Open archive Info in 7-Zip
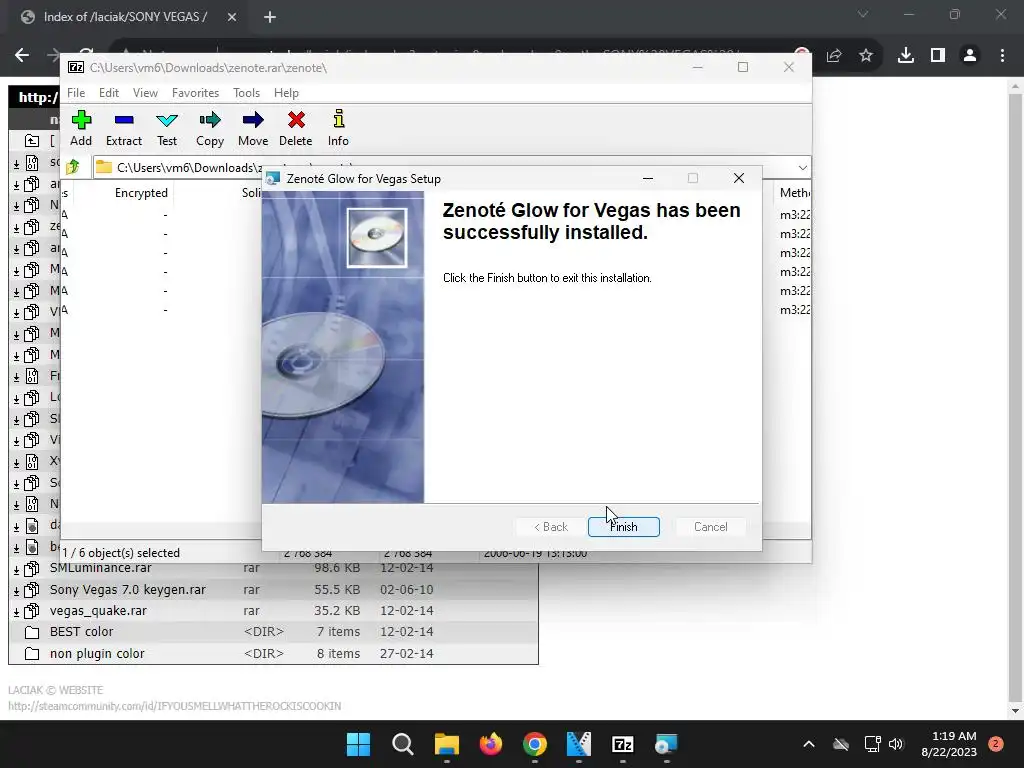 click(x=338, y=129)
